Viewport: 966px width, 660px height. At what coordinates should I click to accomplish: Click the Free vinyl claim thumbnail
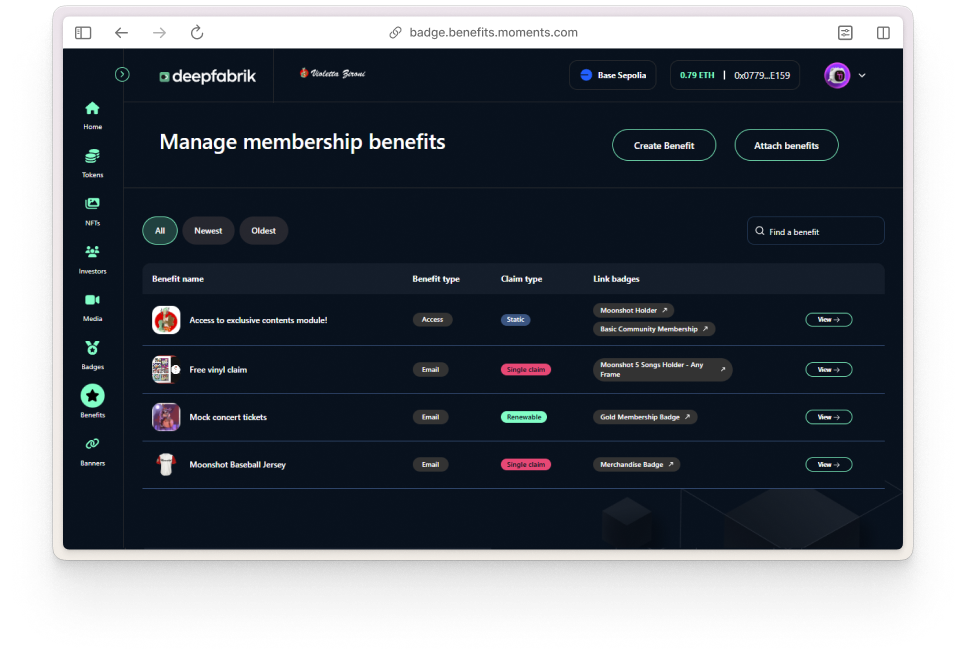point(166,369)
